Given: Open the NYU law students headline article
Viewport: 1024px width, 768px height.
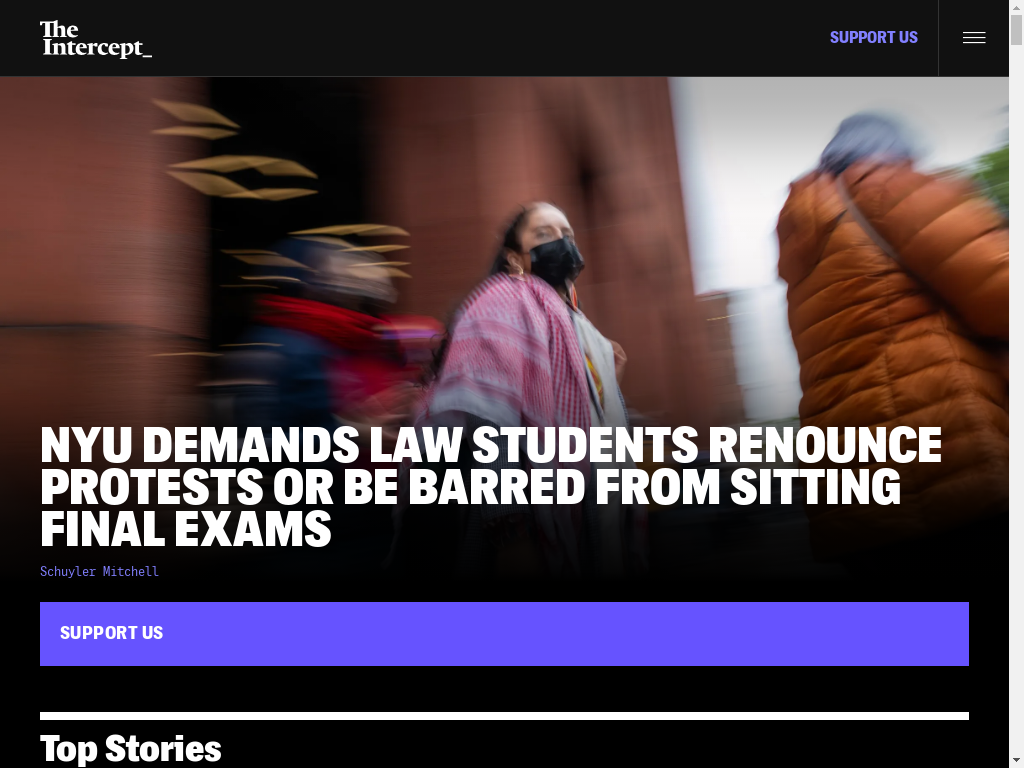Looking at the screenshot, I should 490,486.
